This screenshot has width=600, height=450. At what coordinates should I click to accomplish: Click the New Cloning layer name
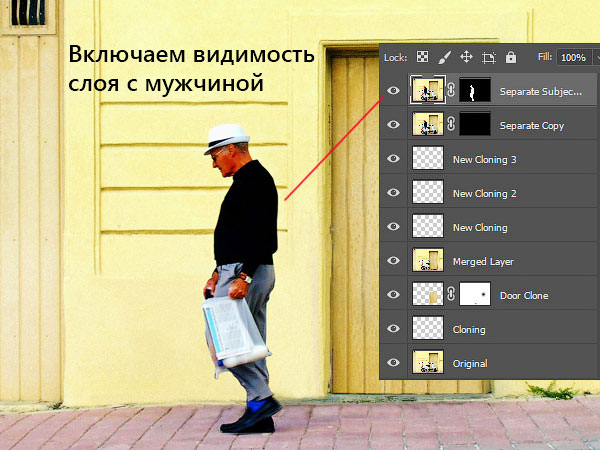[x=480, y=228]
